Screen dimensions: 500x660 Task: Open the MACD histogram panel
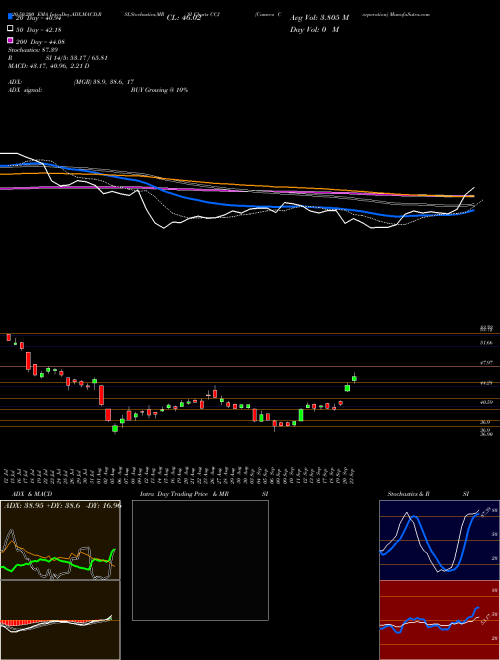point(60,620)
